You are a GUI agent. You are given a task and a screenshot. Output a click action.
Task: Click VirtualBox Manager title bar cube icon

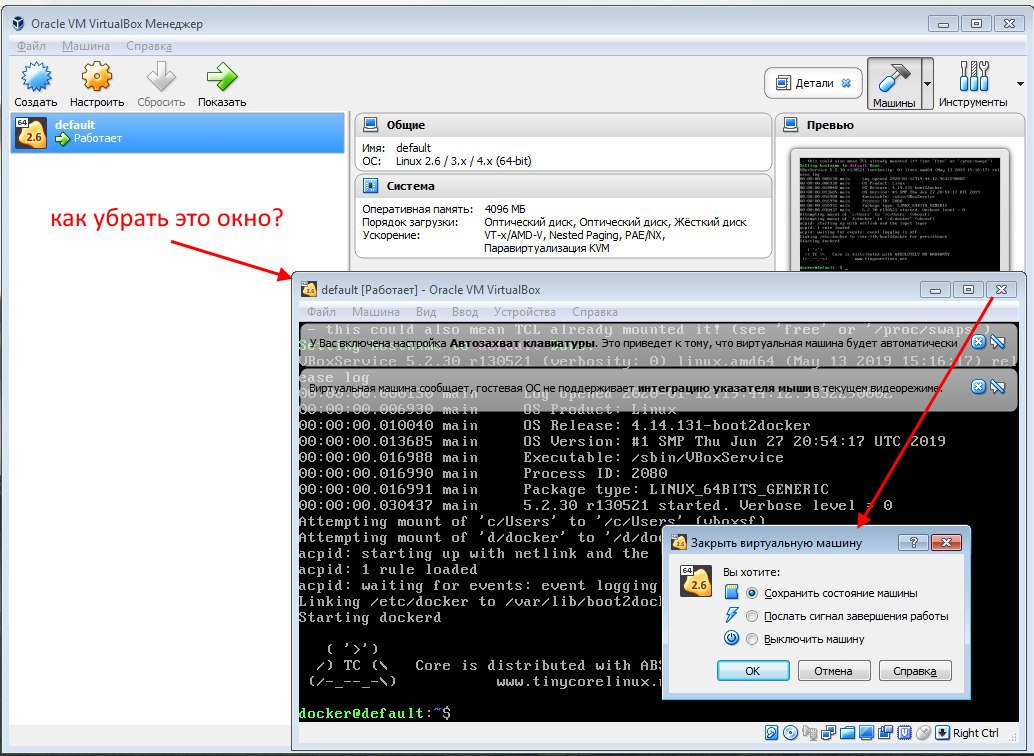[18, 24]
